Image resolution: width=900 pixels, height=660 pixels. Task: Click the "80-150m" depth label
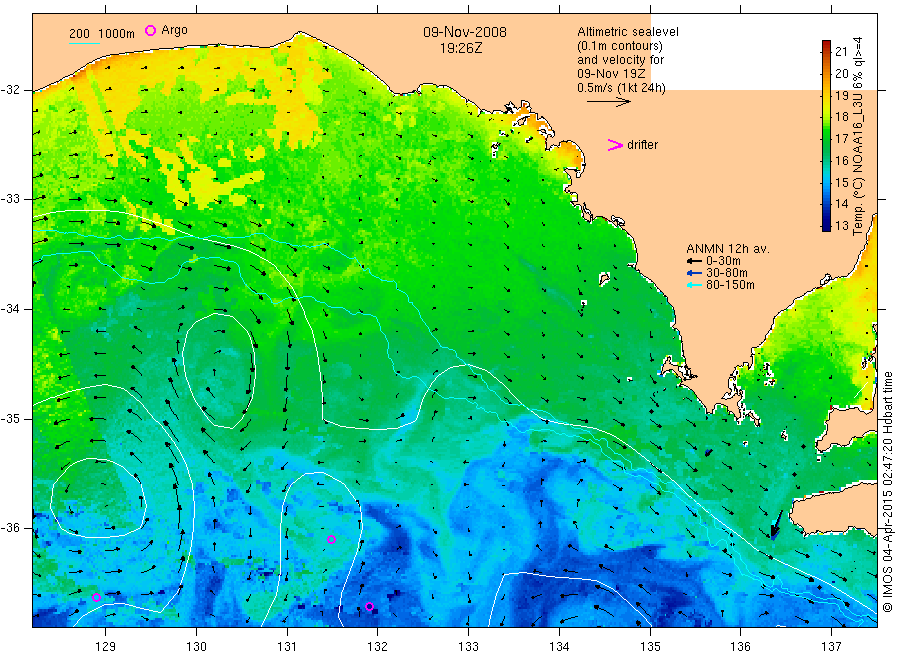coord(730,285)
